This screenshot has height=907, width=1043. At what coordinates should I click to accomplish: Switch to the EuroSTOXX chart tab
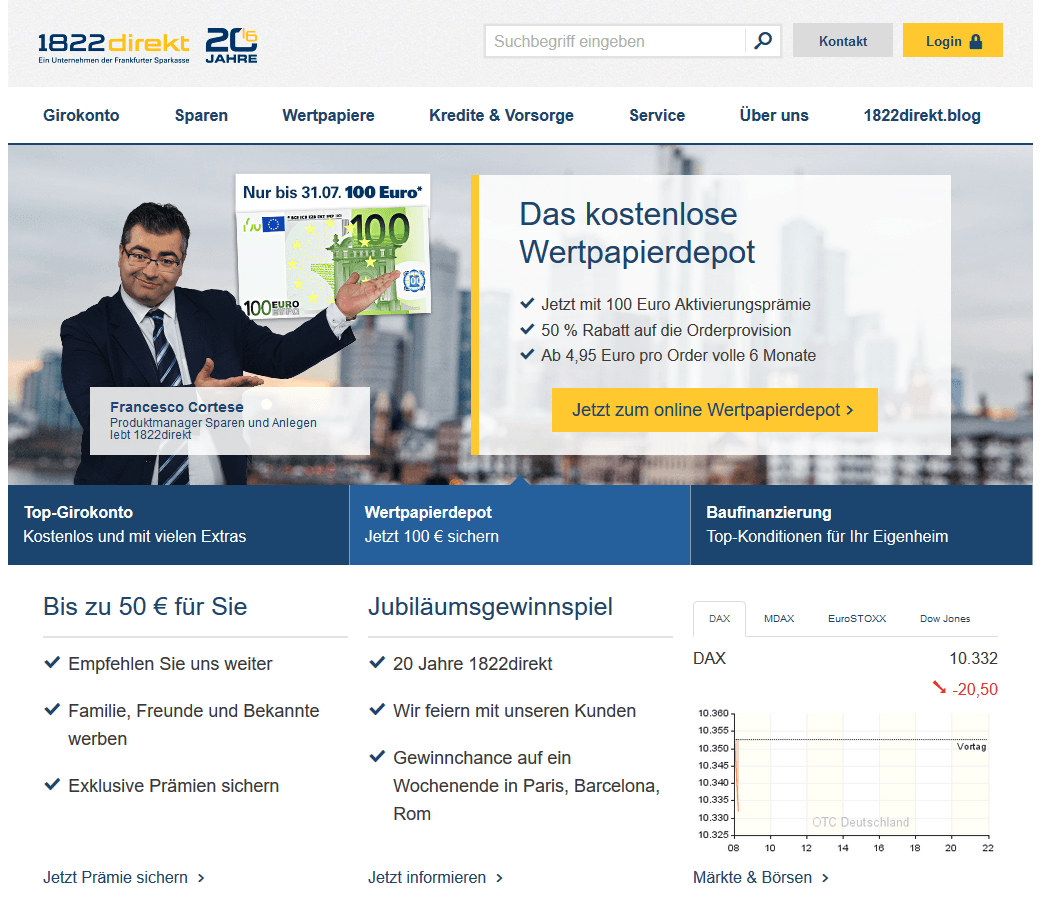[x=857, y=619]
